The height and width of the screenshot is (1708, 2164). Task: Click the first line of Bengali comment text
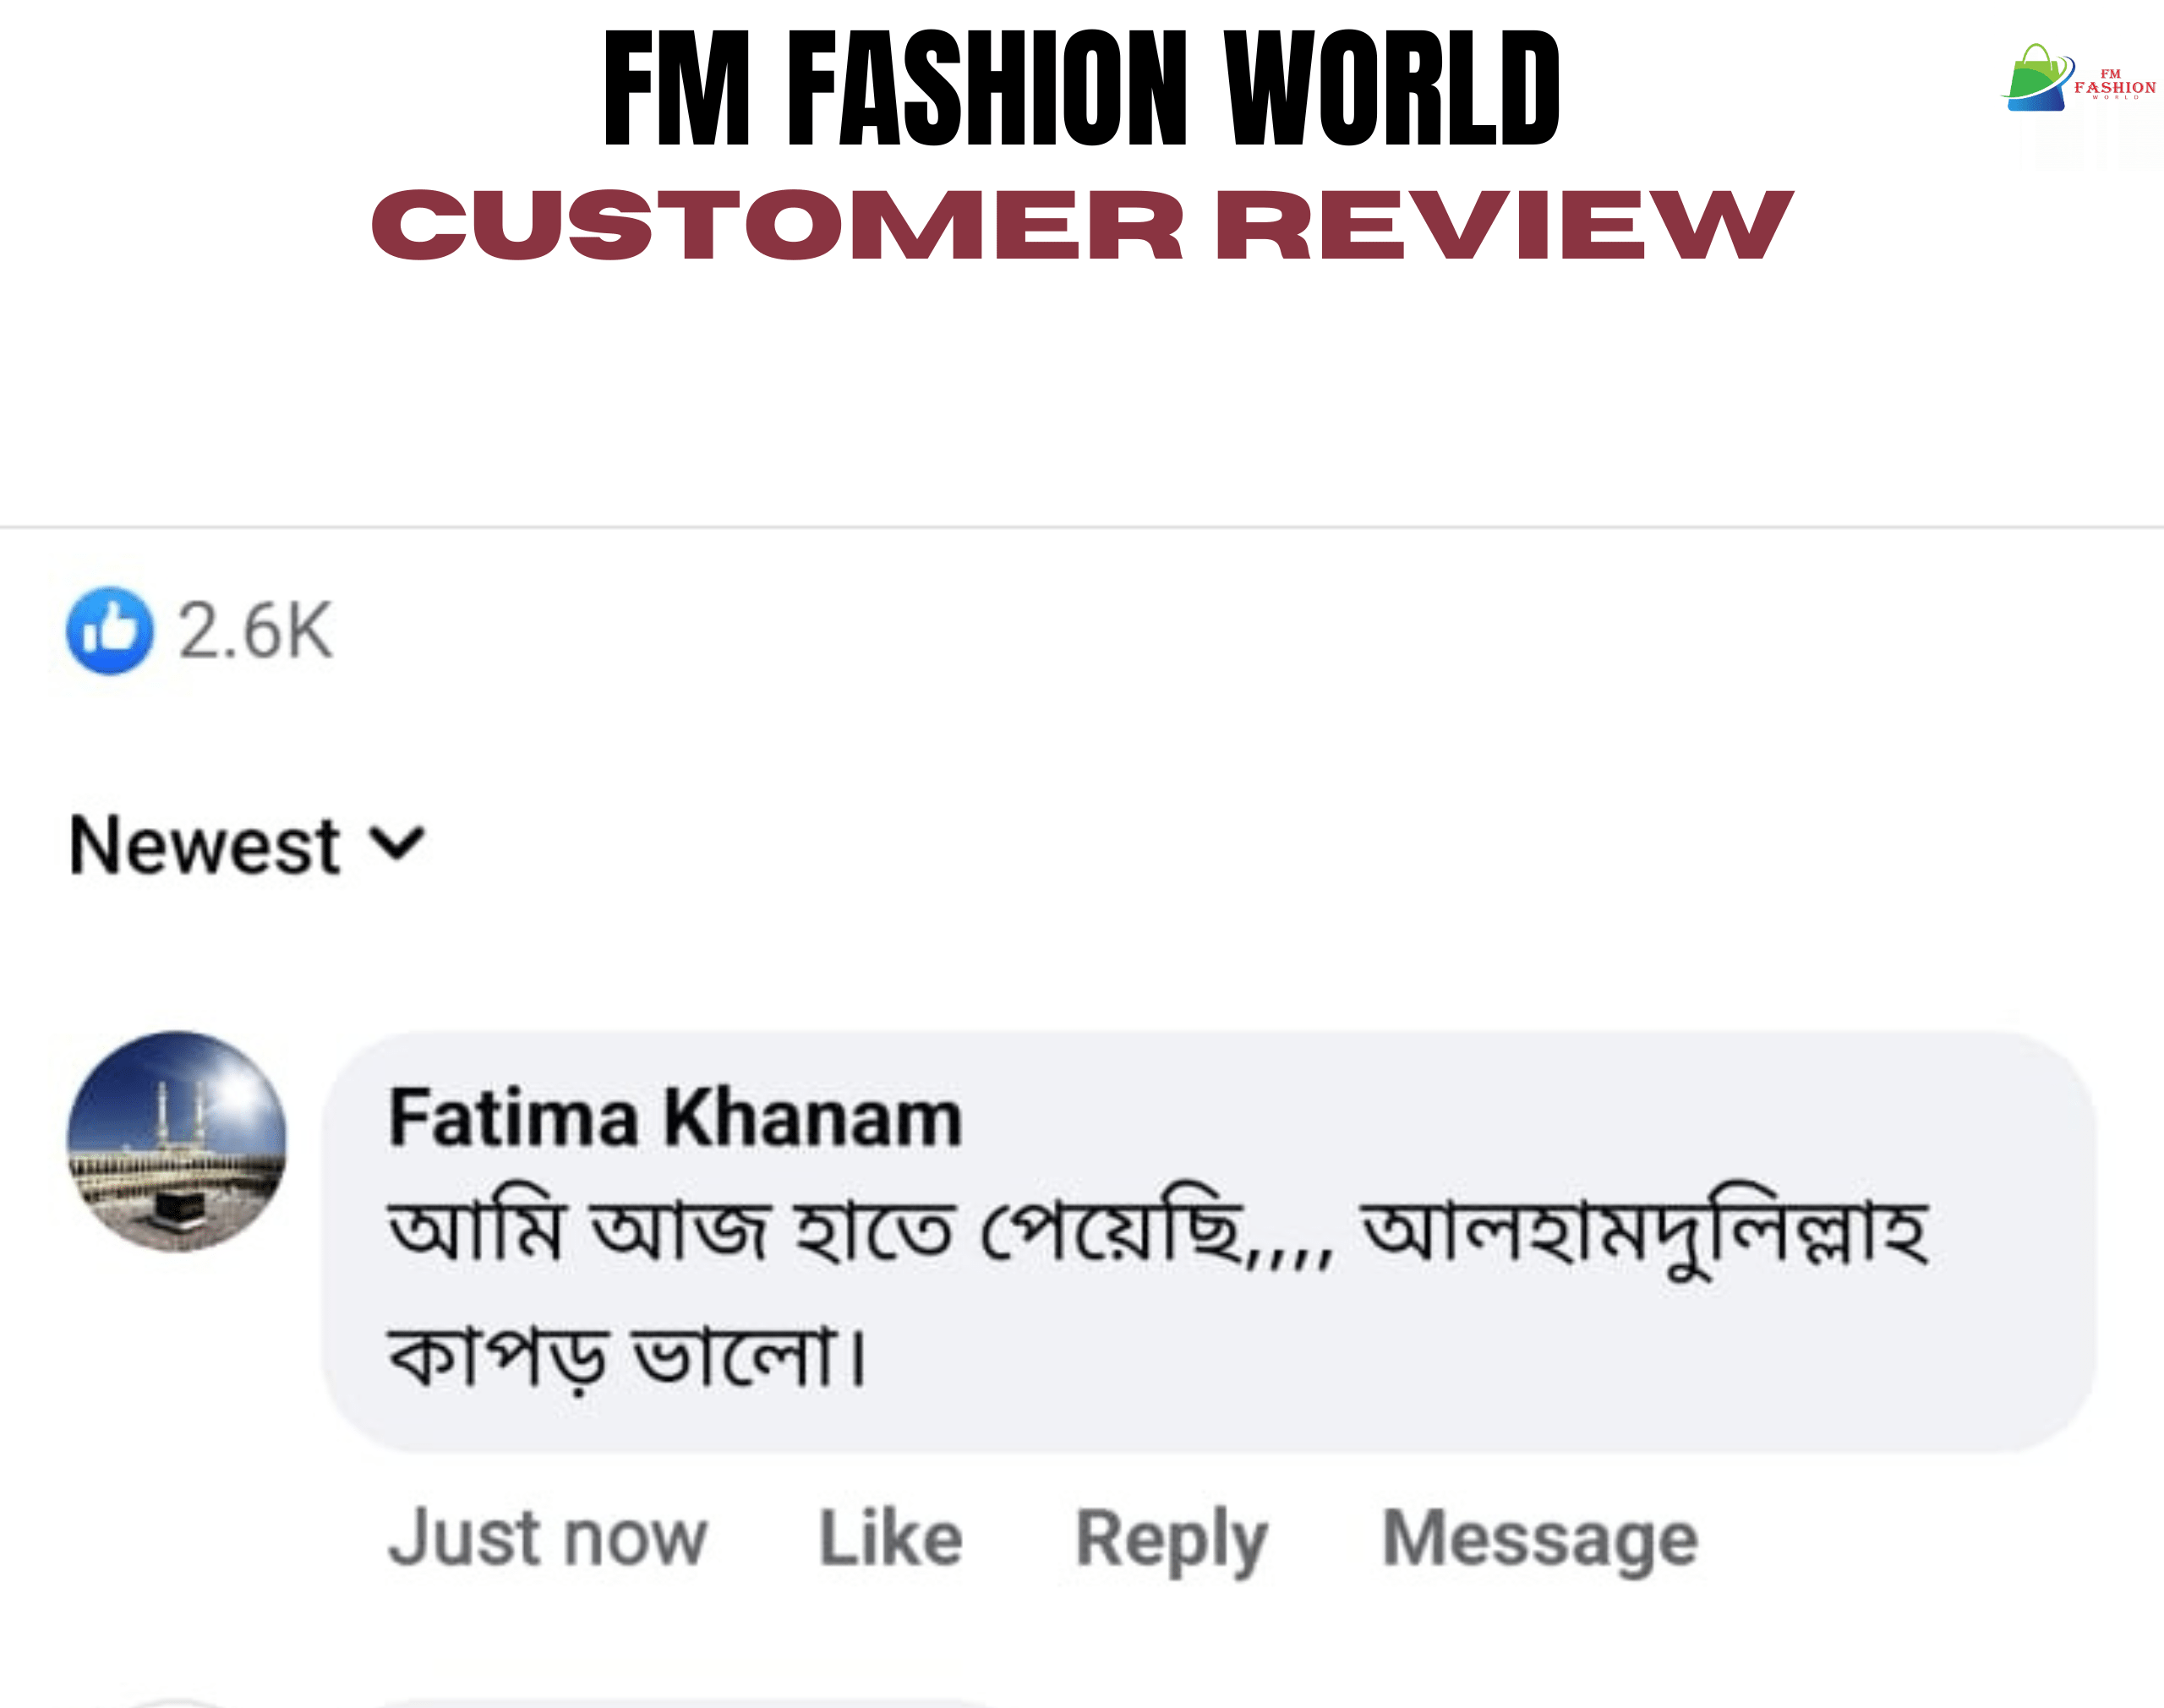[860, 1232]
